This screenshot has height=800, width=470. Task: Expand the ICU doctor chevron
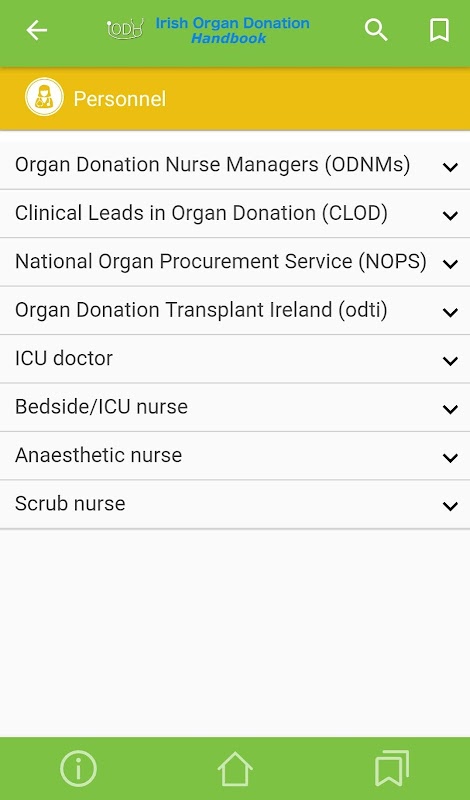click(x=450, y=361)
